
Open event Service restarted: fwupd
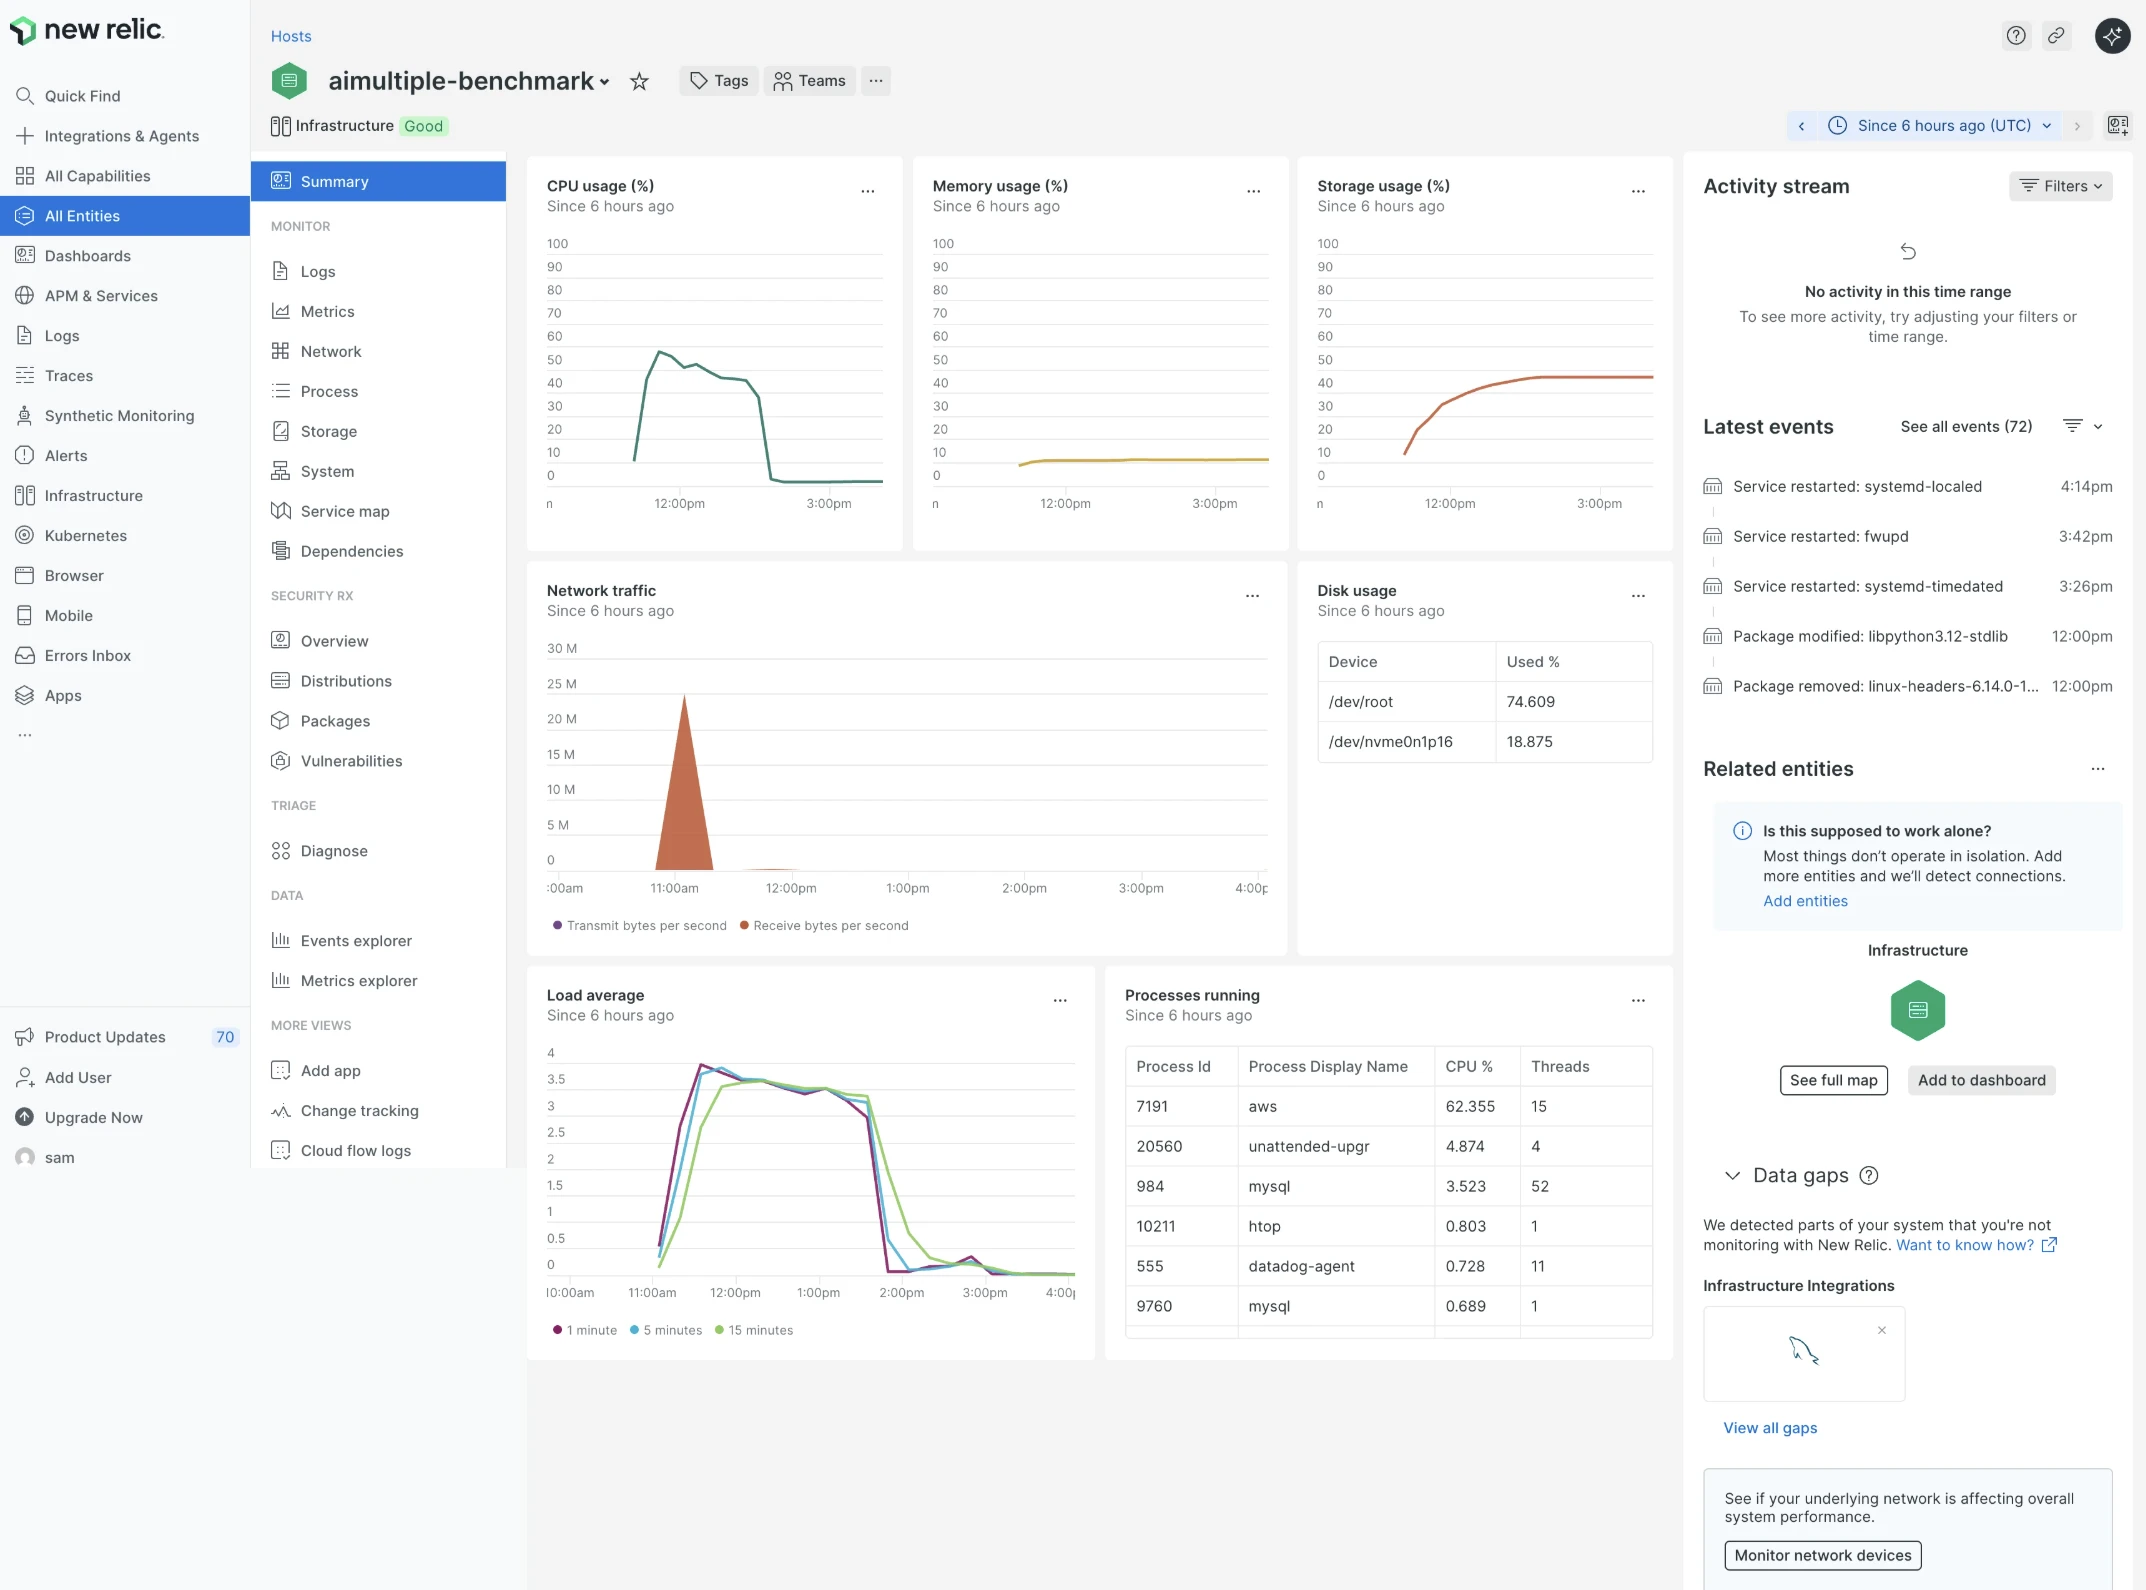(x=1907, y=536)
